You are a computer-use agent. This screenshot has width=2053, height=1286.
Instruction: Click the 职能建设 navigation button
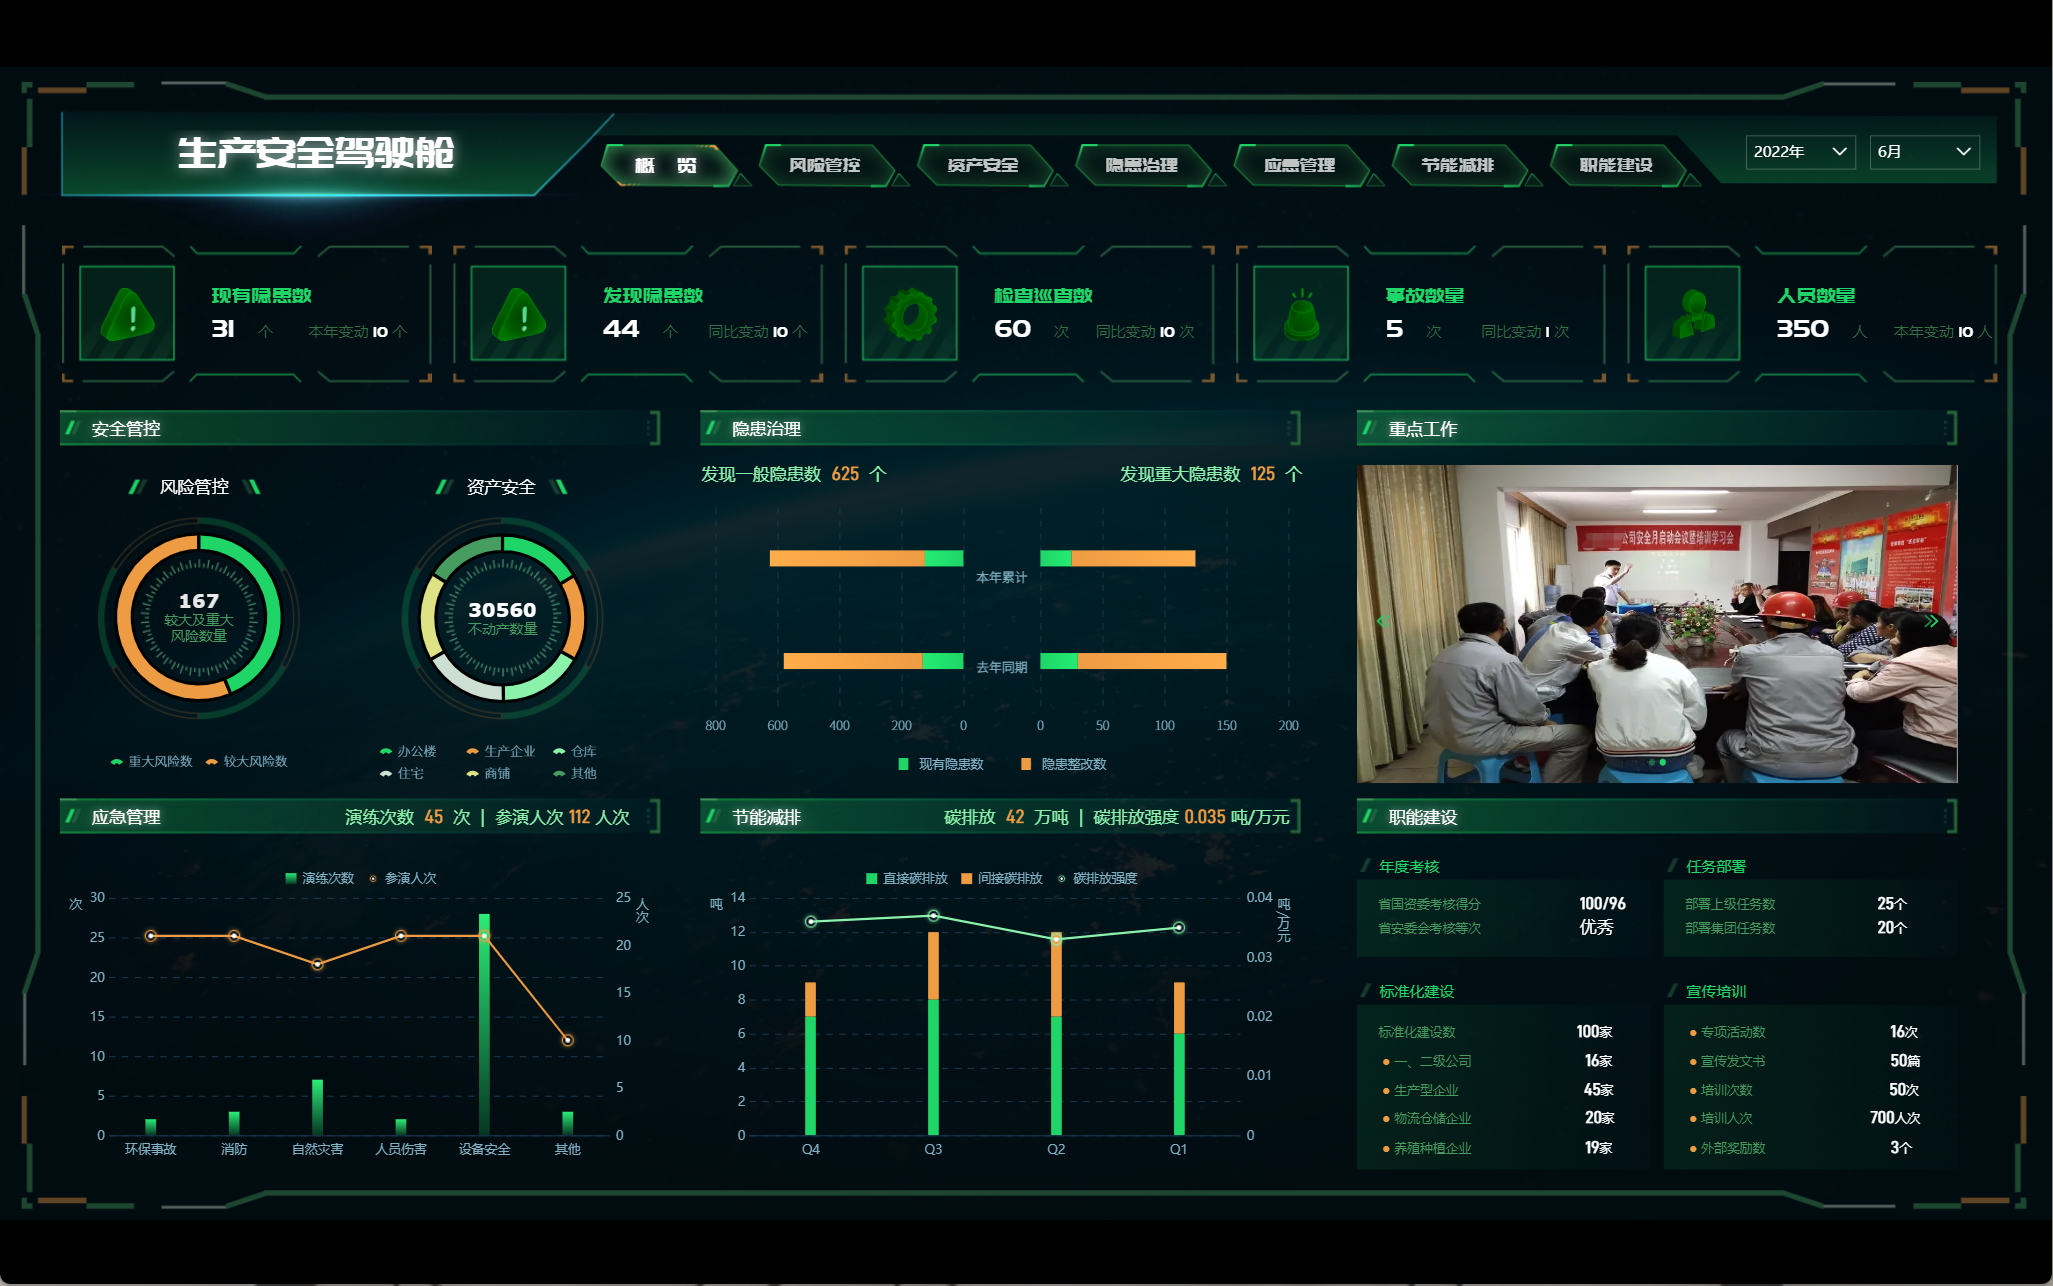(1615, 165)
